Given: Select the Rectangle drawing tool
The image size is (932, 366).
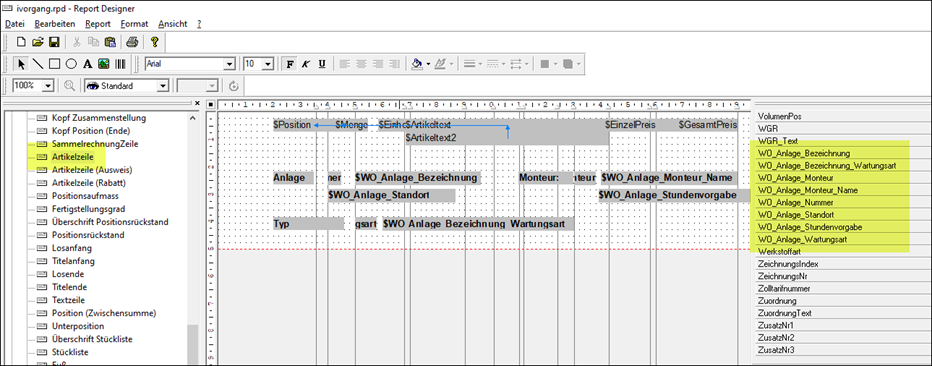Looking at the screenshot, I should 54,64.
